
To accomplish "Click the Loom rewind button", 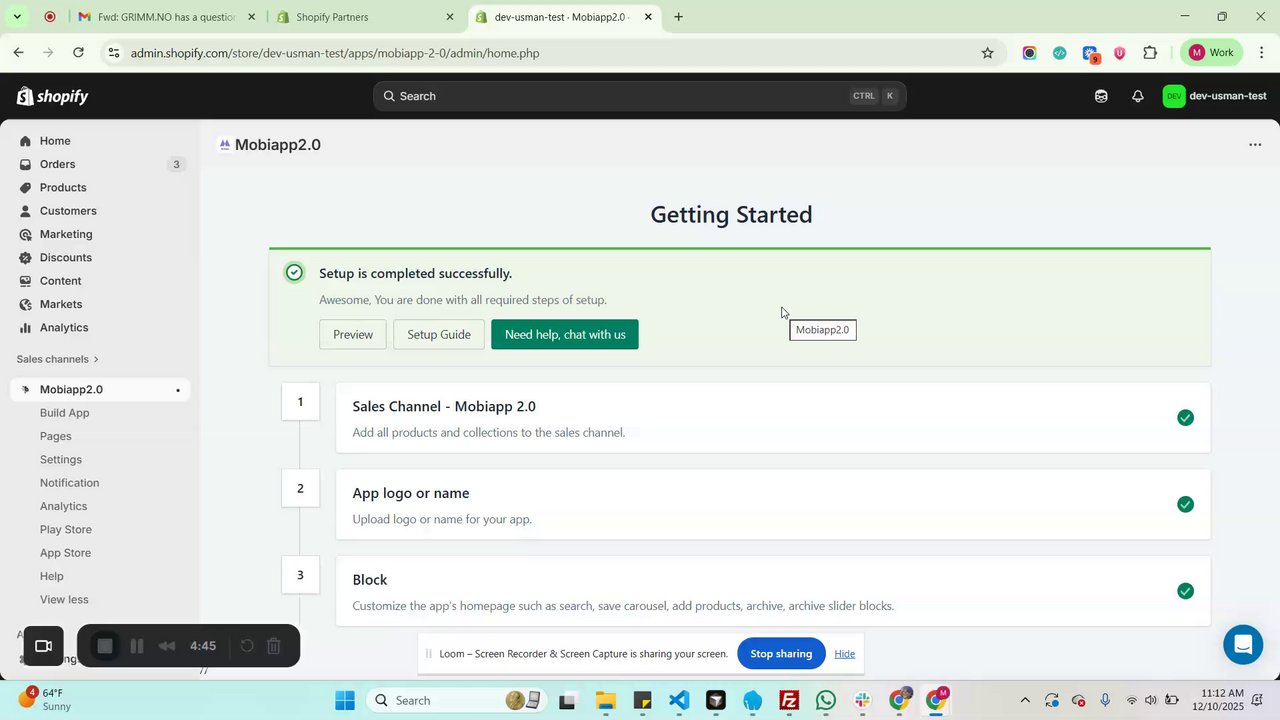I will click(168, 646).
